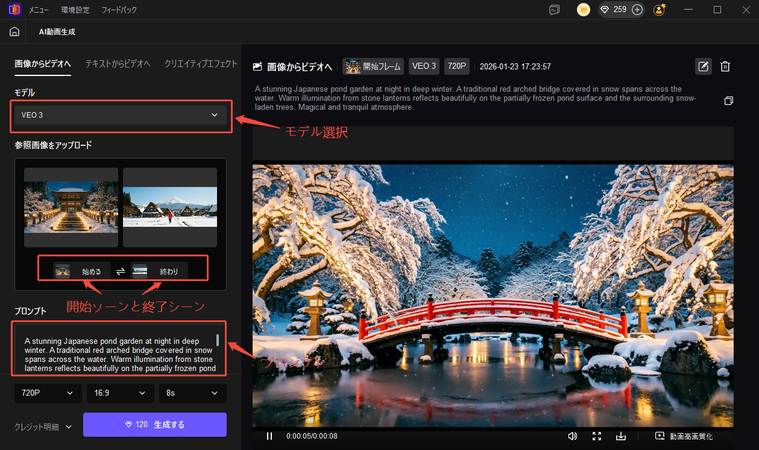Swap the start and end frame images
759x450 pixels.
pyautogui.click(x=119, y=270)
